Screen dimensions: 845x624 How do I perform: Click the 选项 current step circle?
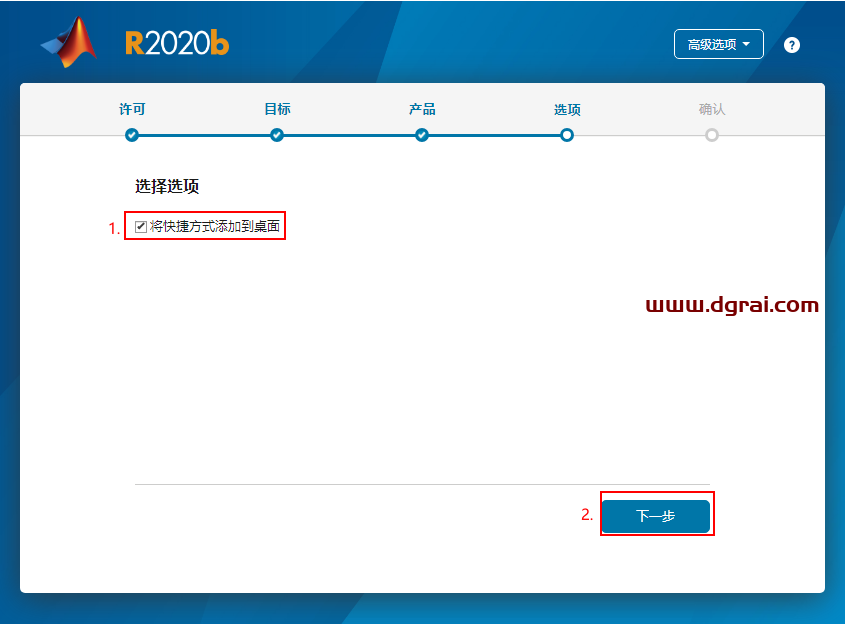[x=567, y=135]
